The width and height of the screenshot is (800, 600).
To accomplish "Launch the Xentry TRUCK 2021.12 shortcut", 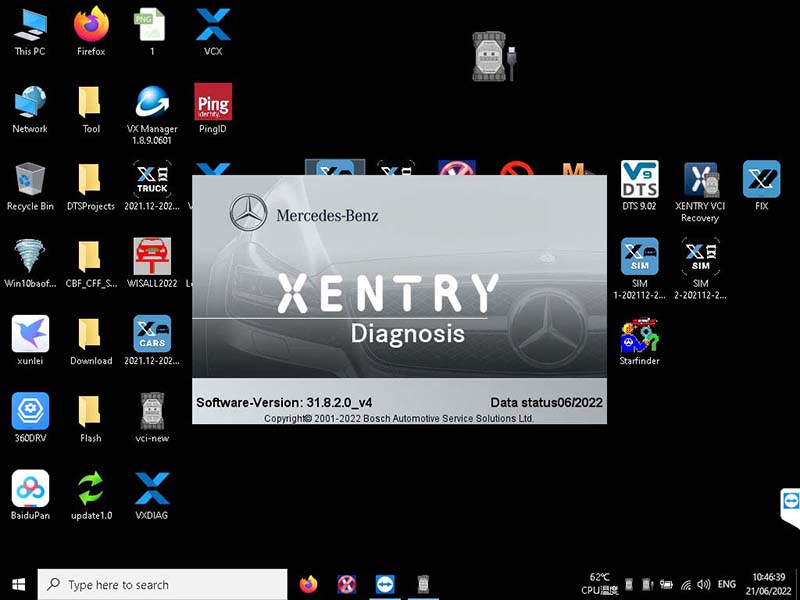I will (x=152, y=186).
